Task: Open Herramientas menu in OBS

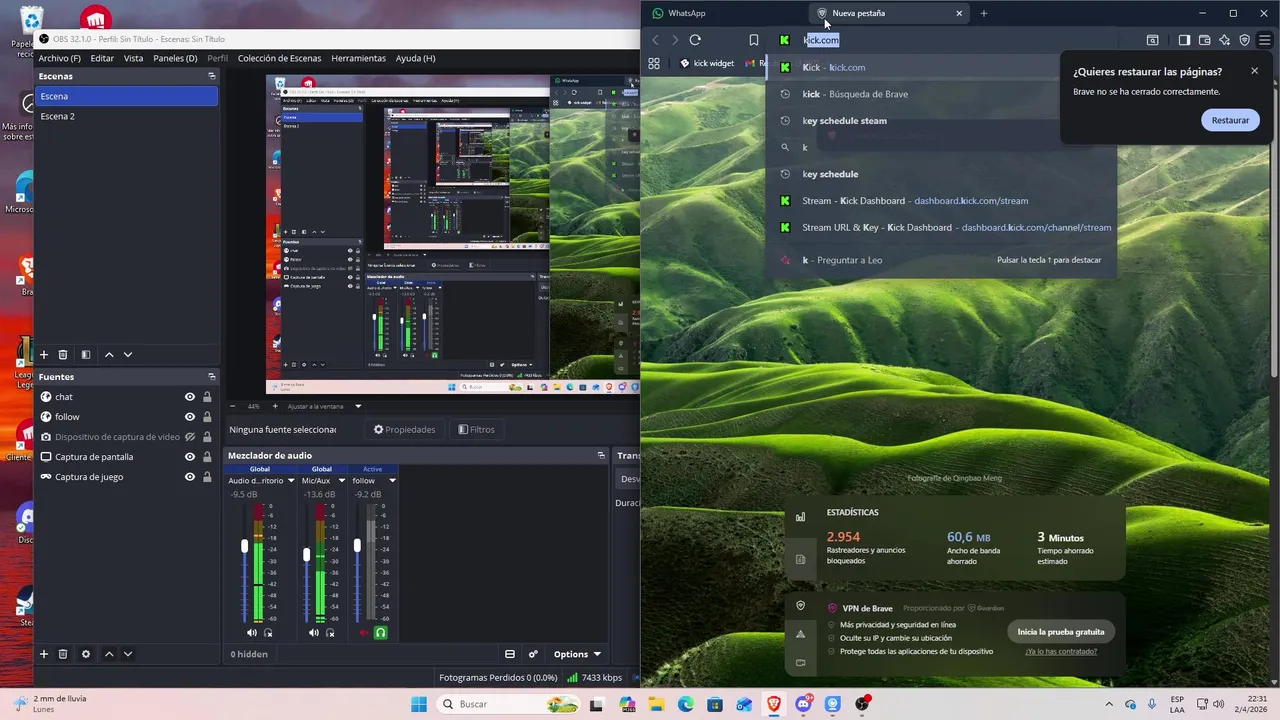Action: point(358,58)
